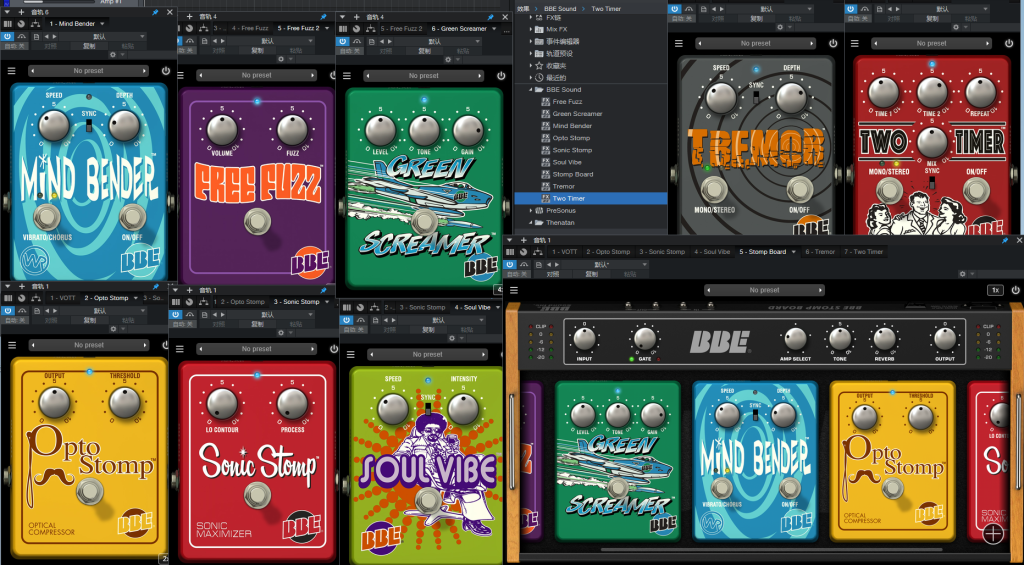Click the plus icon in Mind Bender window

(22, 12)
